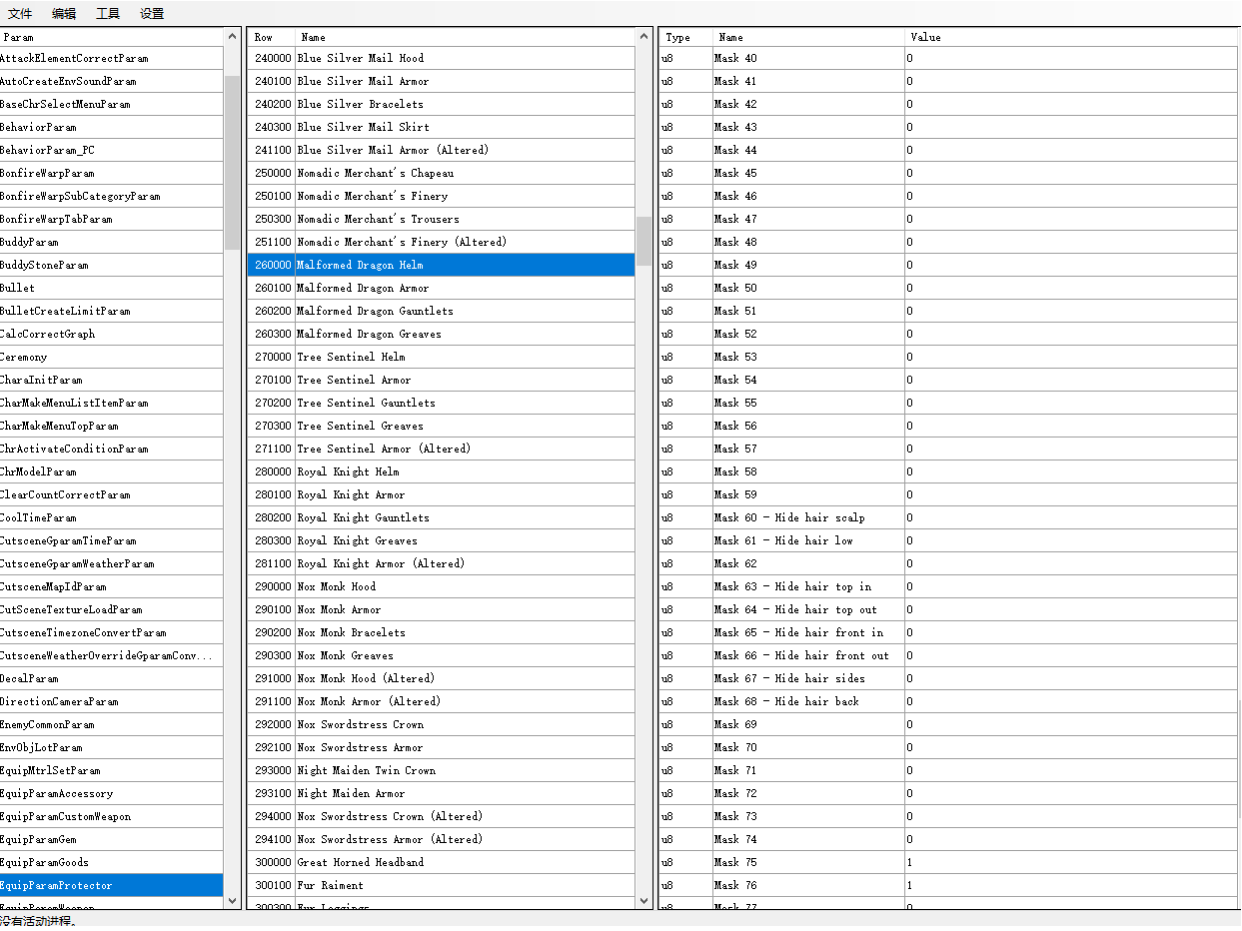Screen dimensions: 1242x931
Task: Click the Row column header
Action: (x=264, y=37)
